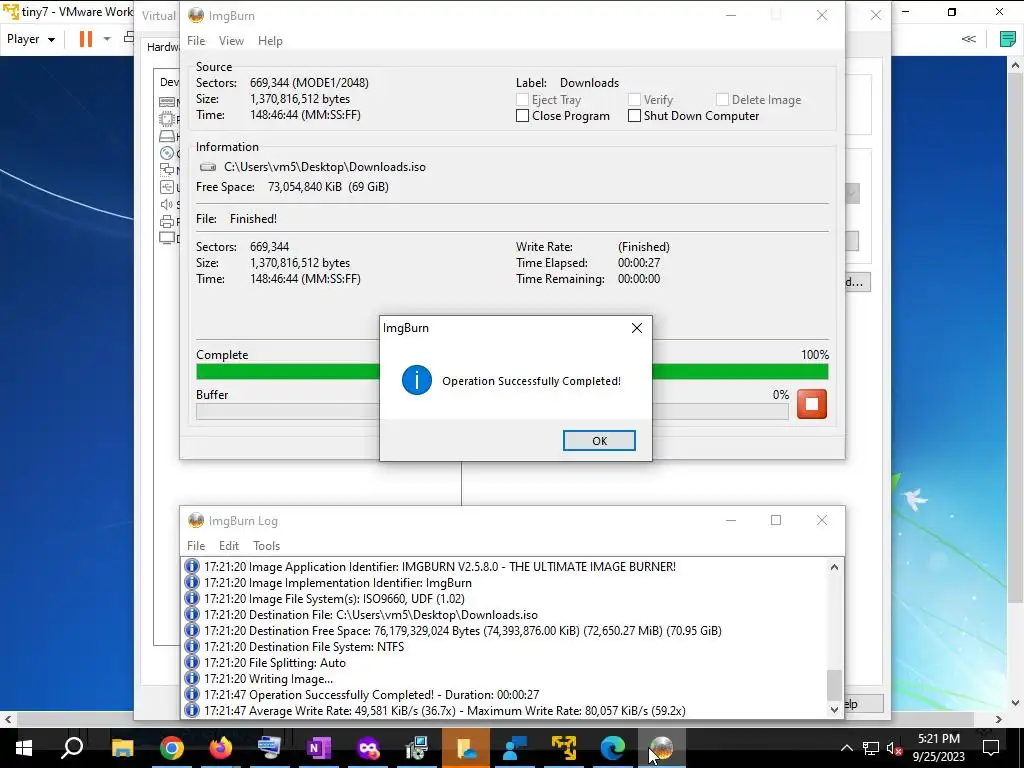Screen dimensions: 1024x768
Task: Toggle the Eject Tray checkbox
Action: pos(522,100)
